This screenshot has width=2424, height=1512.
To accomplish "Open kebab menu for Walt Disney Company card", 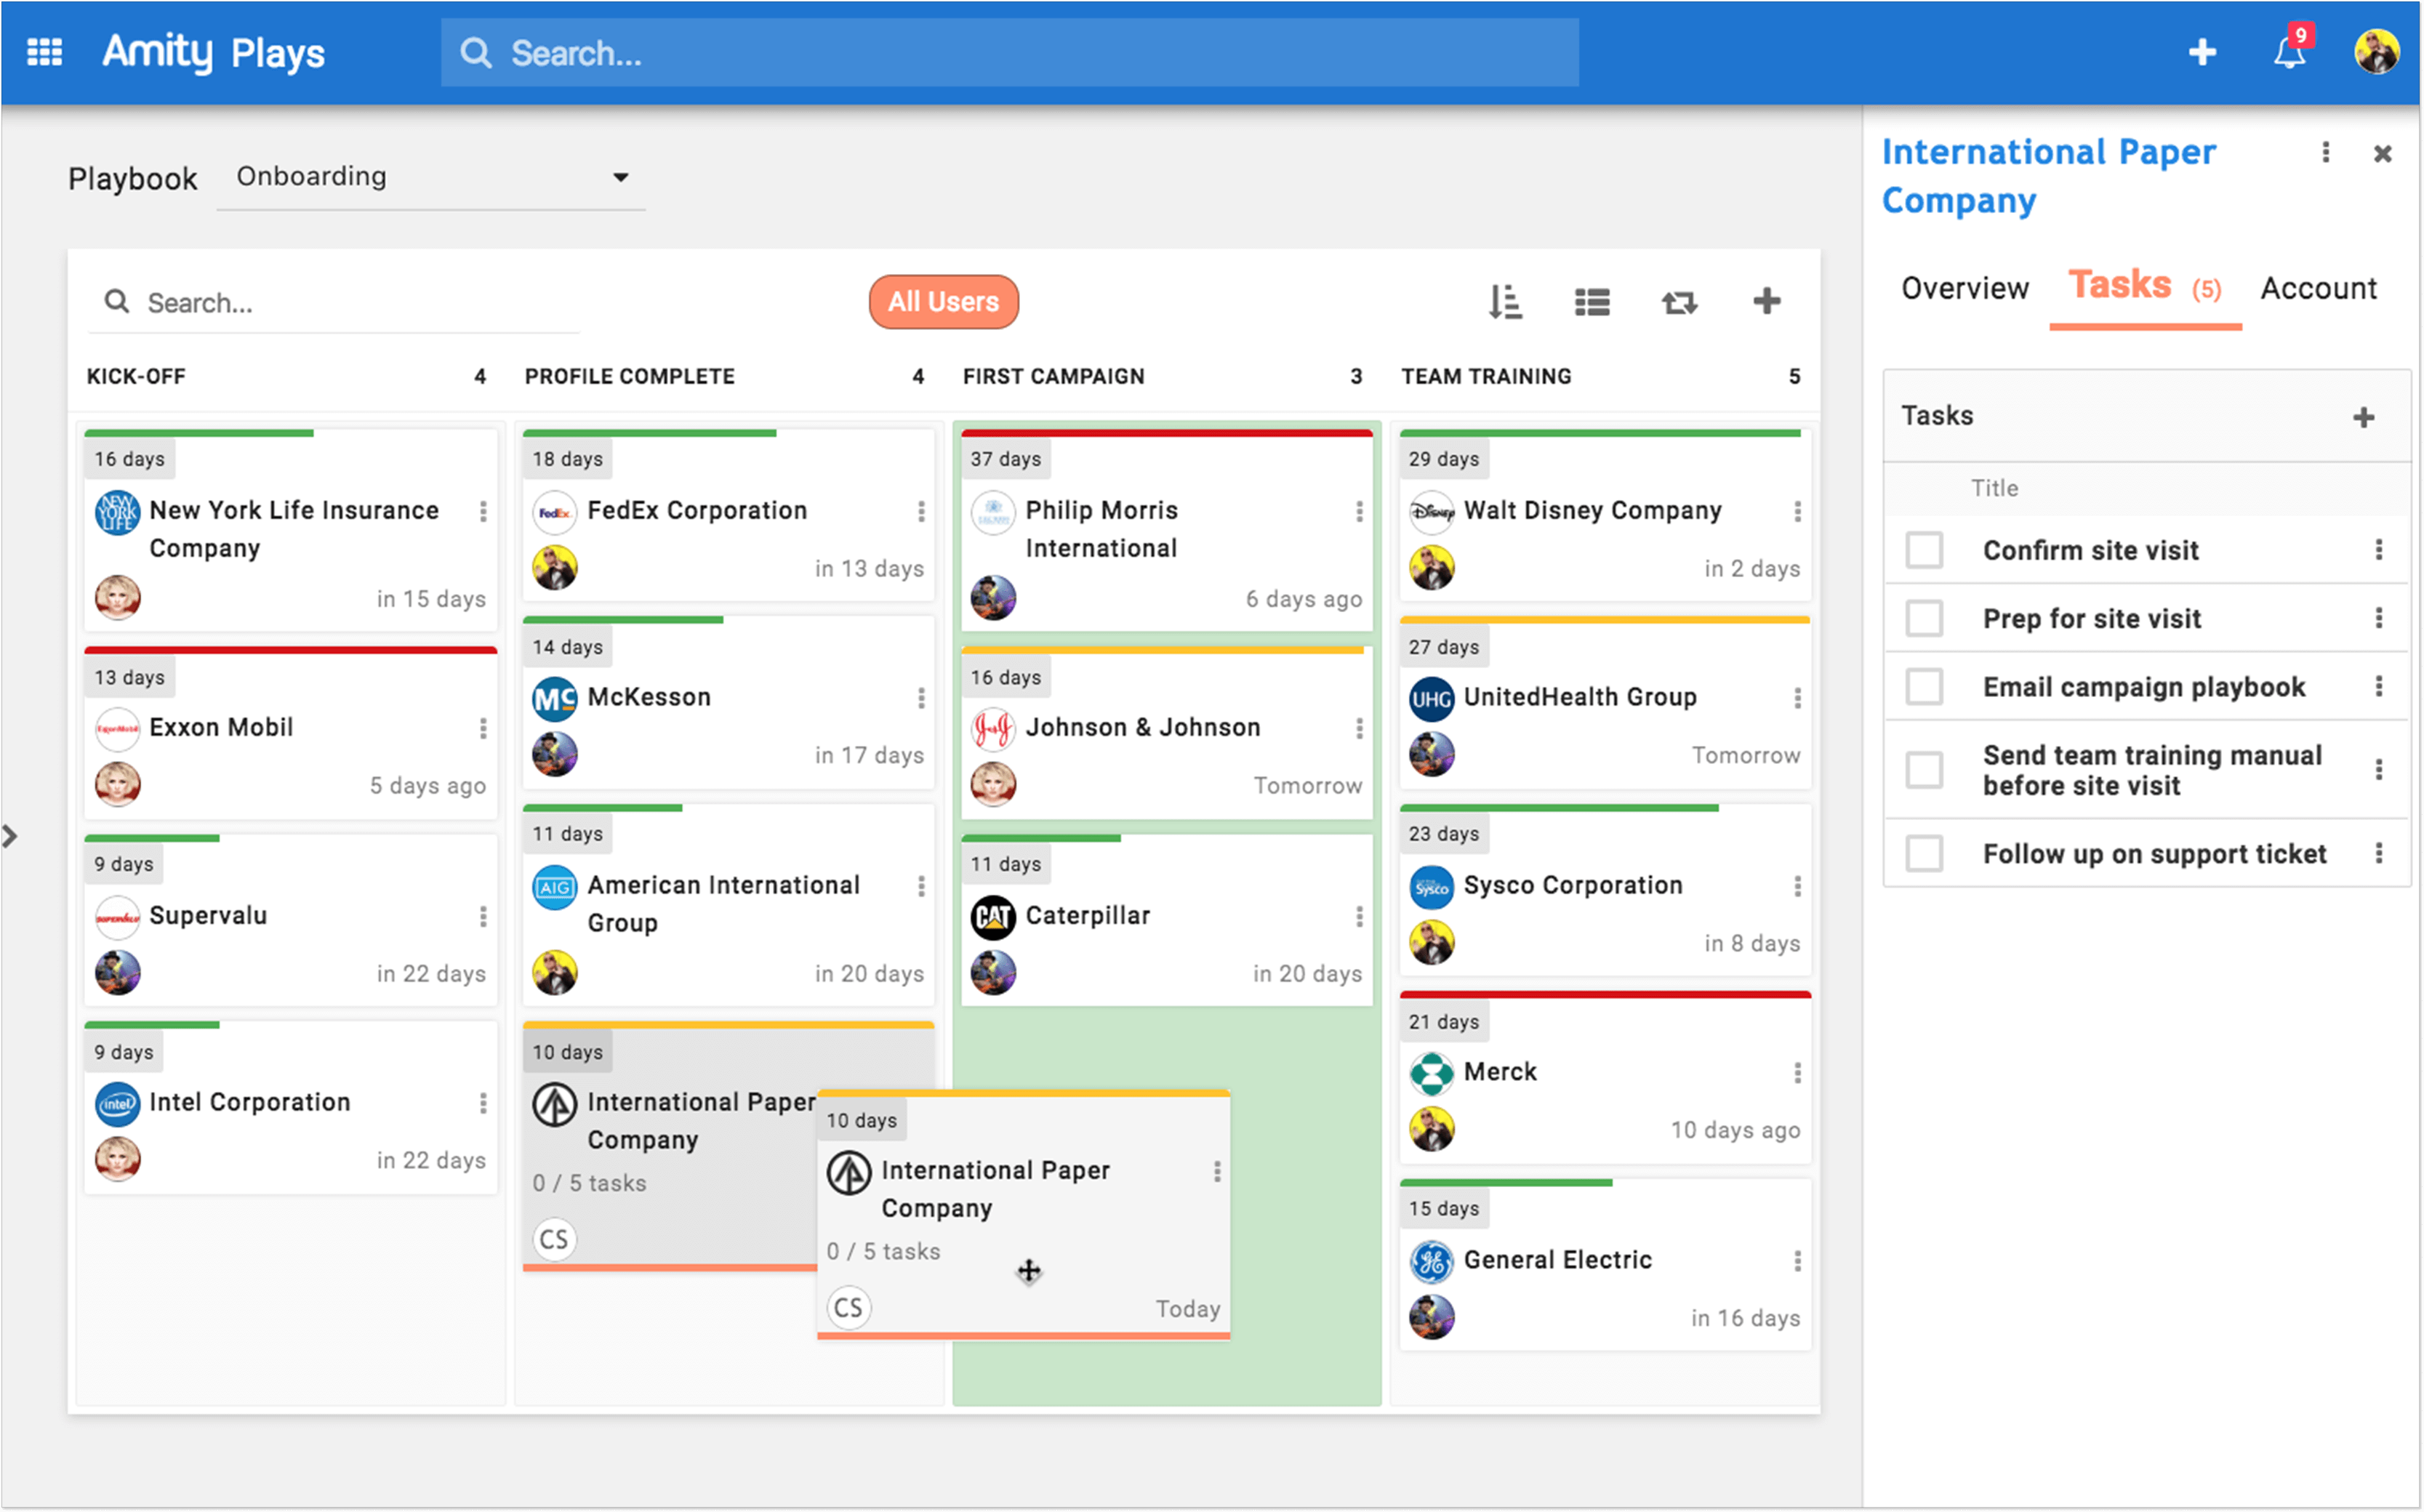I will point(1797,511).
